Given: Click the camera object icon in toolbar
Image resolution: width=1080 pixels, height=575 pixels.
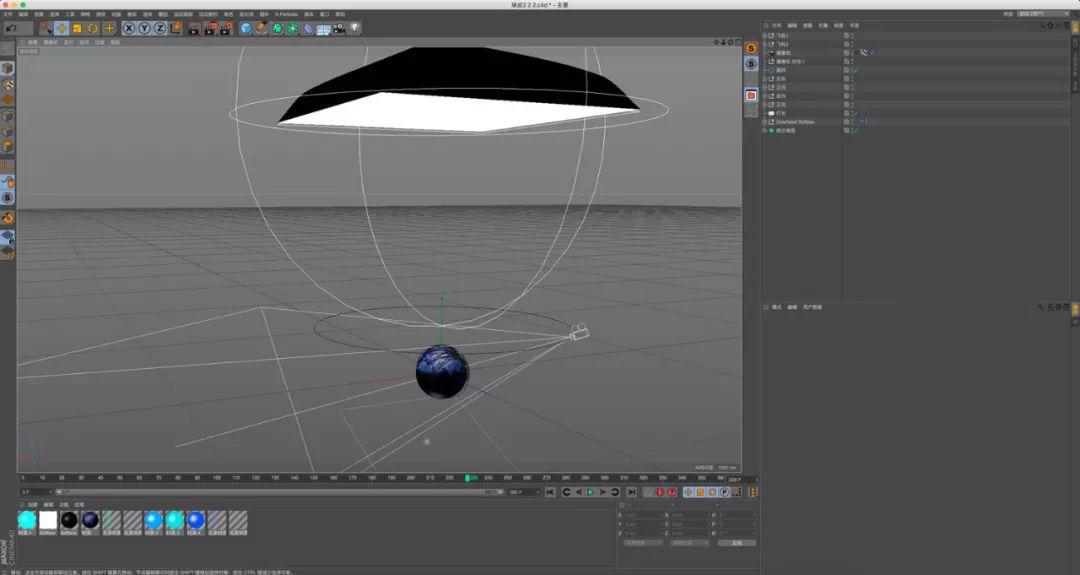Looking at the screenshot, I should pos(339,28).
